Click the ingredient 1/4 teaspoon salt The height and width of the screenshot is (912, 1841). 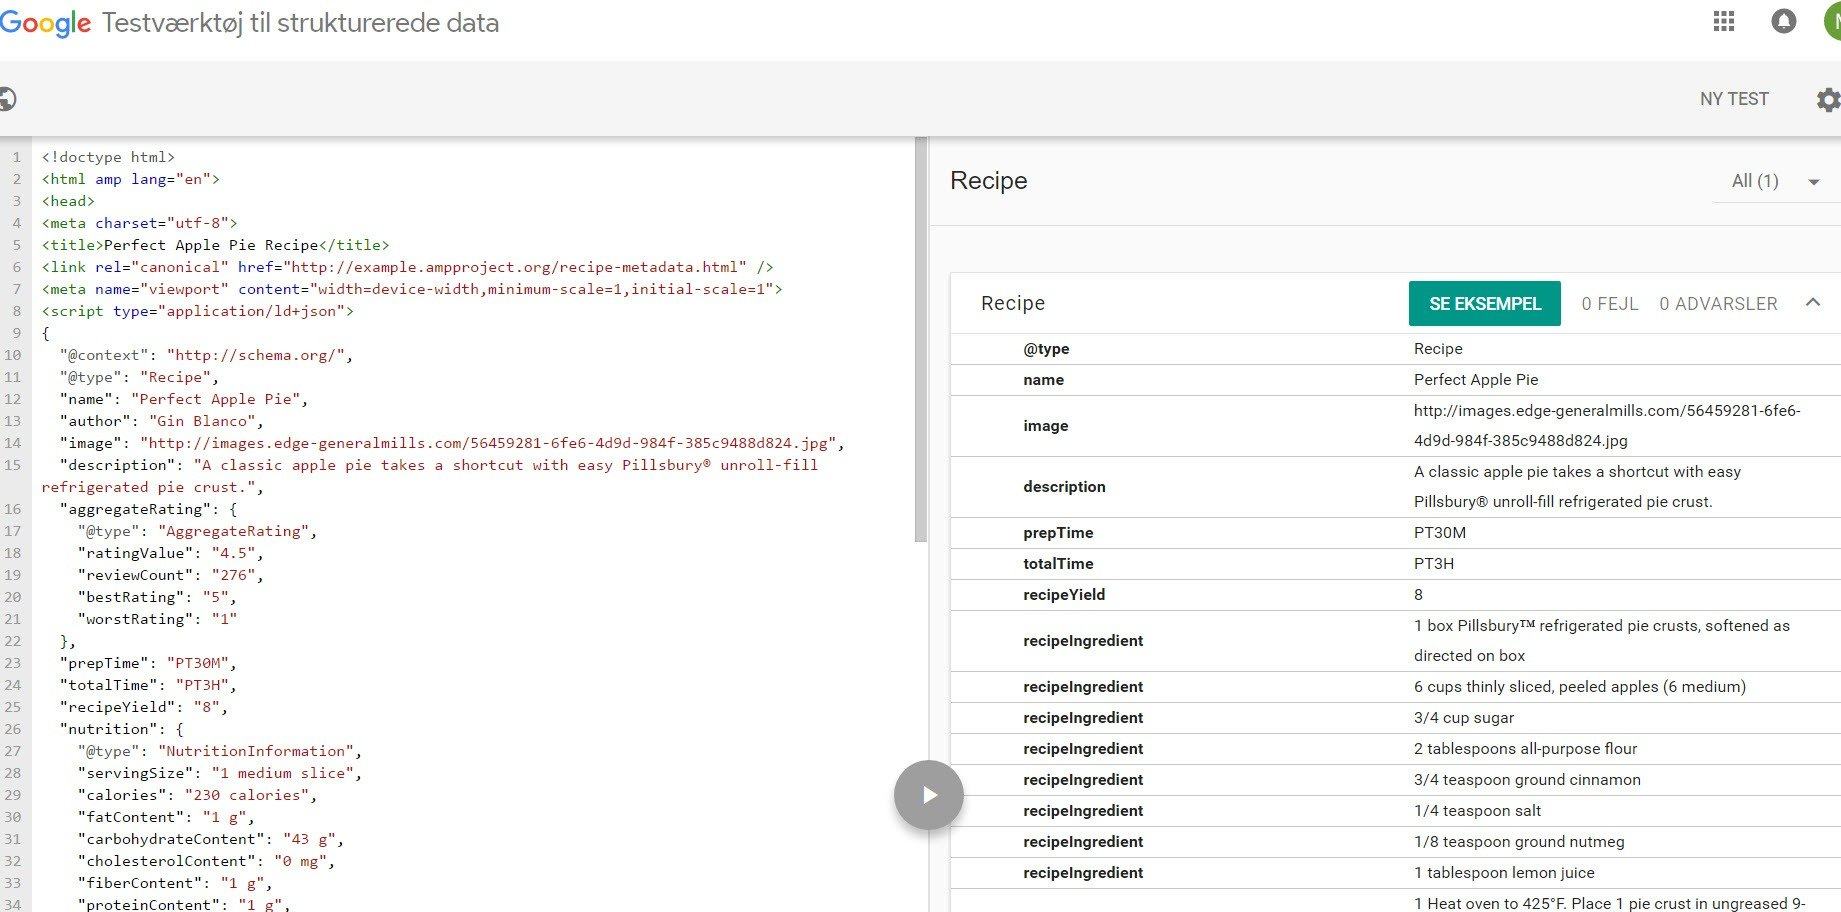(1477, 811)
